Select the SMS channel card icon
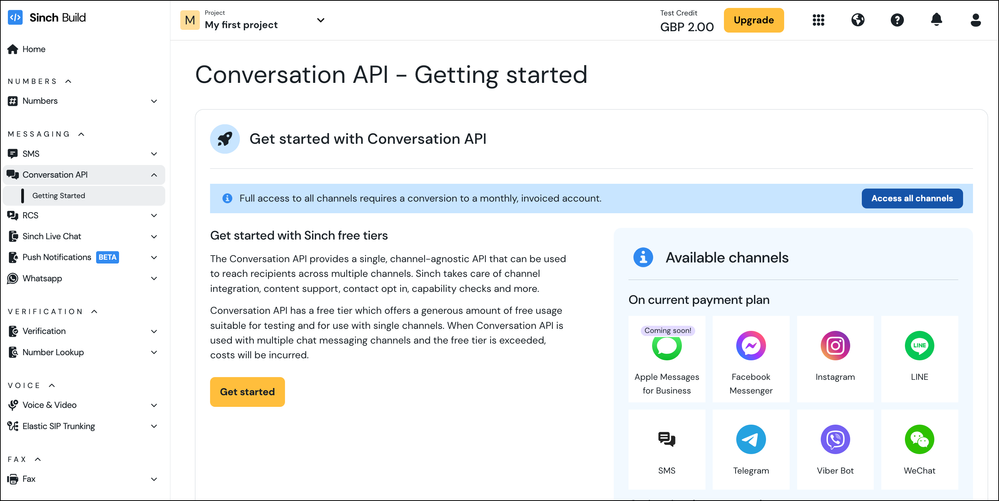The image size is (999, 501). [x=666, y=439]
